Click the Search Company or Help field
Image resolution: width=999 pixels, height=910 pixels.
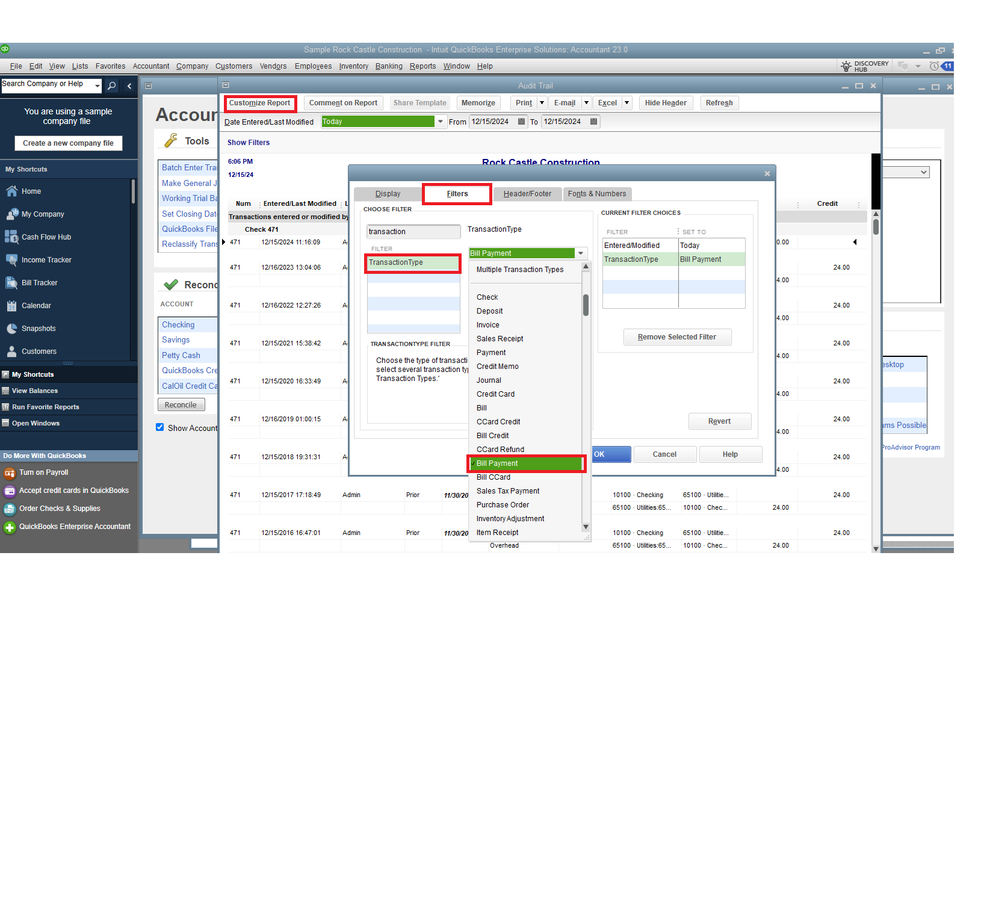(47, 84)
